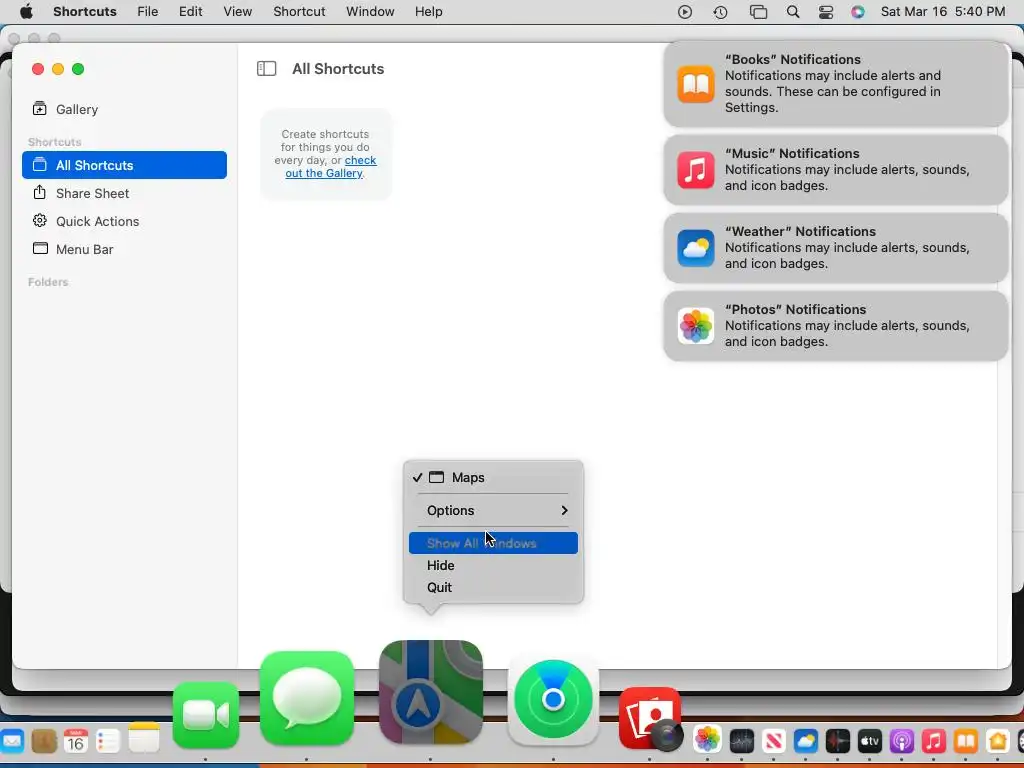This screenshot has width=1024, height=768.
Task: Click the Maps icon in the Dock
Action: point(430,692)
